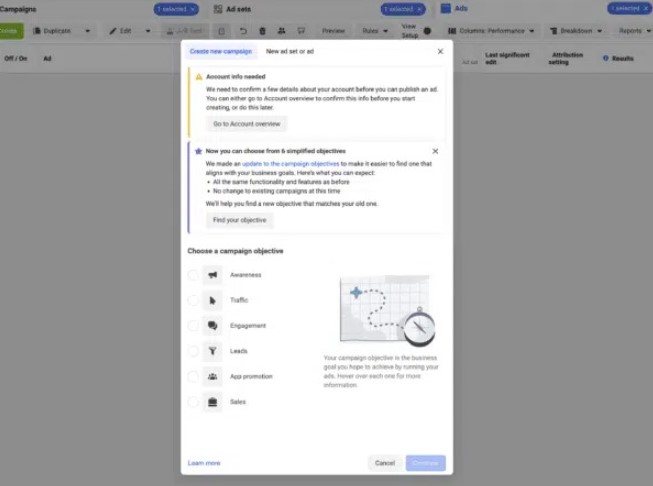Open the Ad sets tab

tap(238, 9)
